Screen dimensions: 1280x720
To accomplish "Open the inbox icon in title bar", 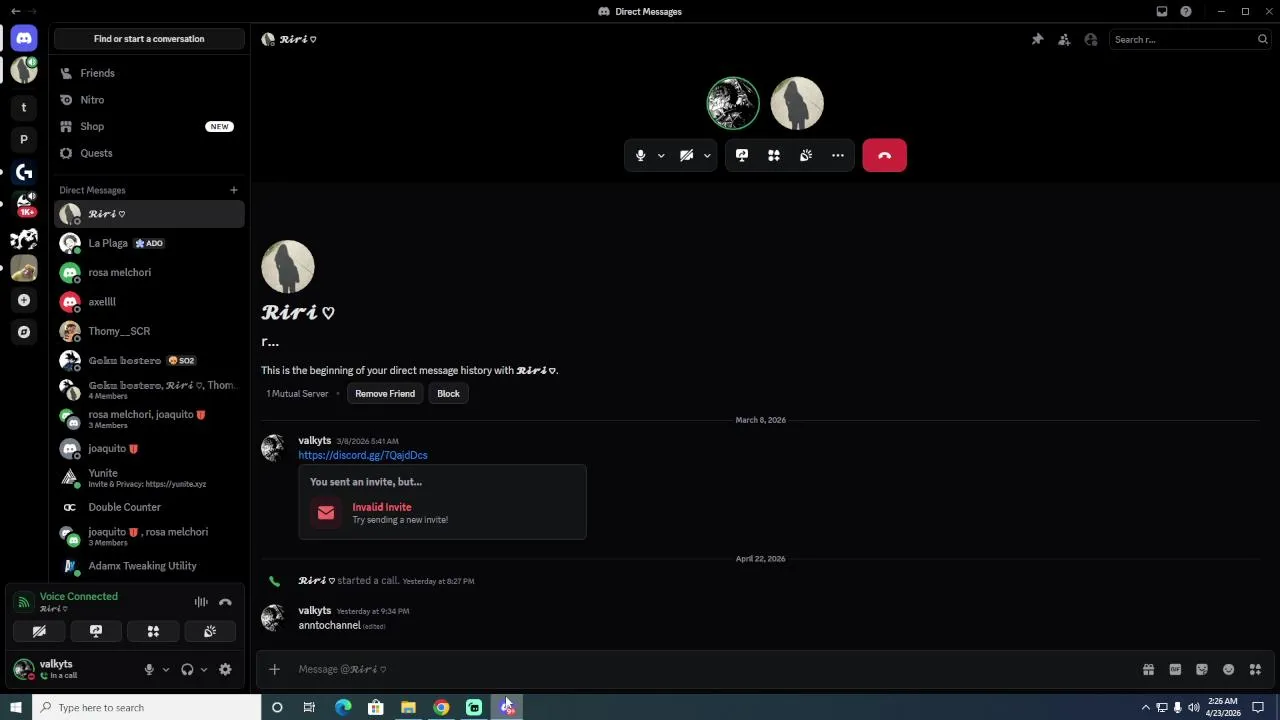I will [x=1162, y=11].
